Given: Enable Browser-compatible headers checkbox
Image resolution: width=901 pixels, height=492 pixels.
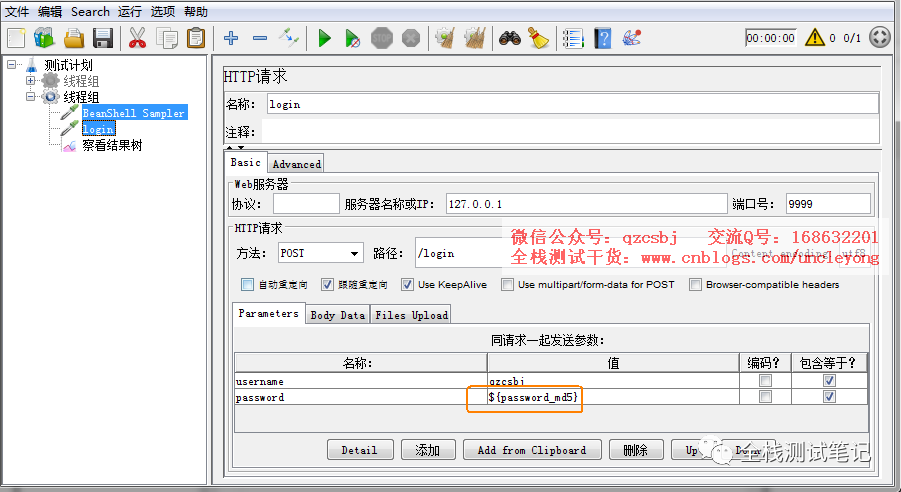Looking at the screenshot, I should pyautogui.click(x=695, y=285).
